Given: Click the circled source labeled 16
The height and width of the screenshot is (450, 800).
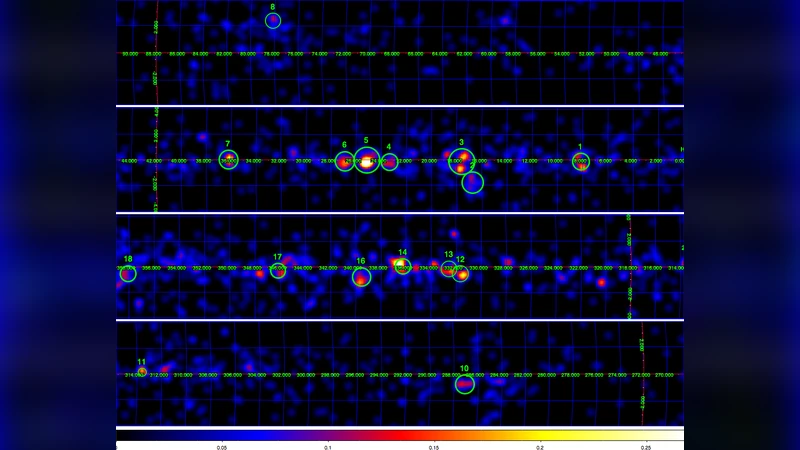Looking at the screenshot, I should (x=361, y=277).
